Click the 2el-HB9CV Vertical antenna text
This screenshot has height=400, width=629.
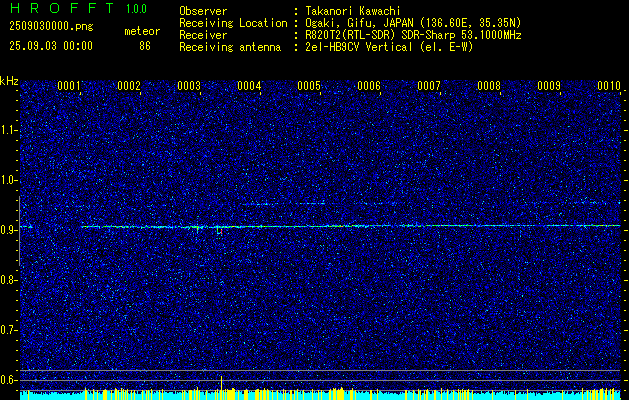pos(389,47)
